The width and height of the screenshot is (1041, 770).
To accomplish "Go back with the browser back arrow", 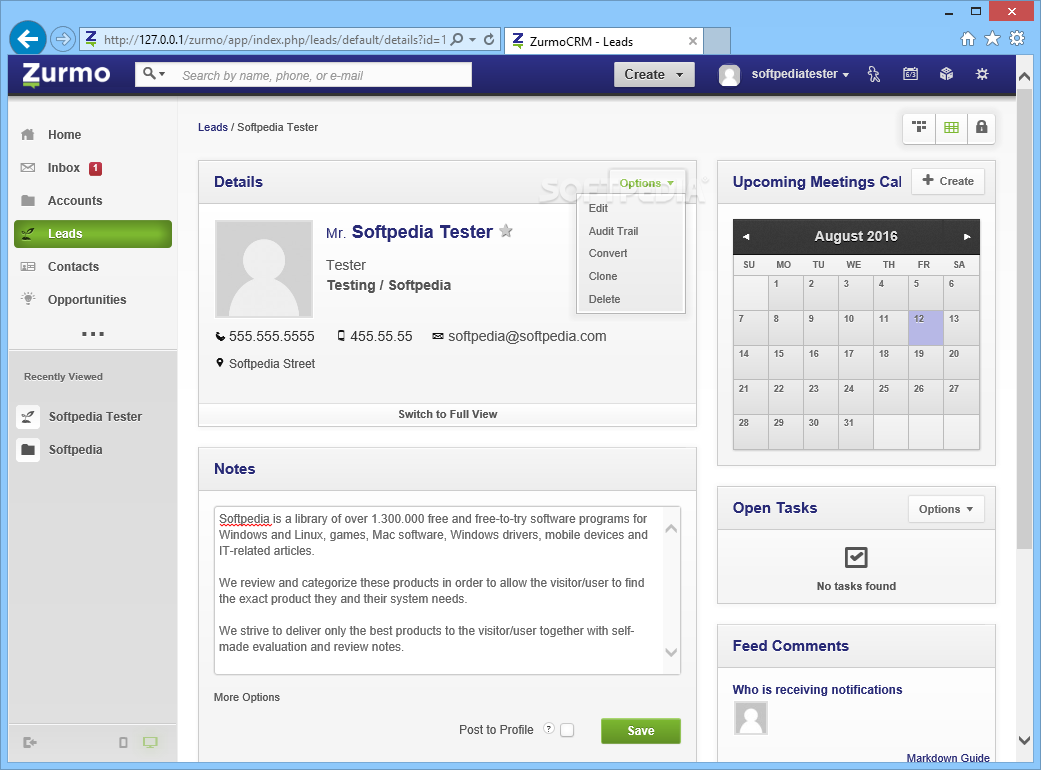I will coord(28,39).
